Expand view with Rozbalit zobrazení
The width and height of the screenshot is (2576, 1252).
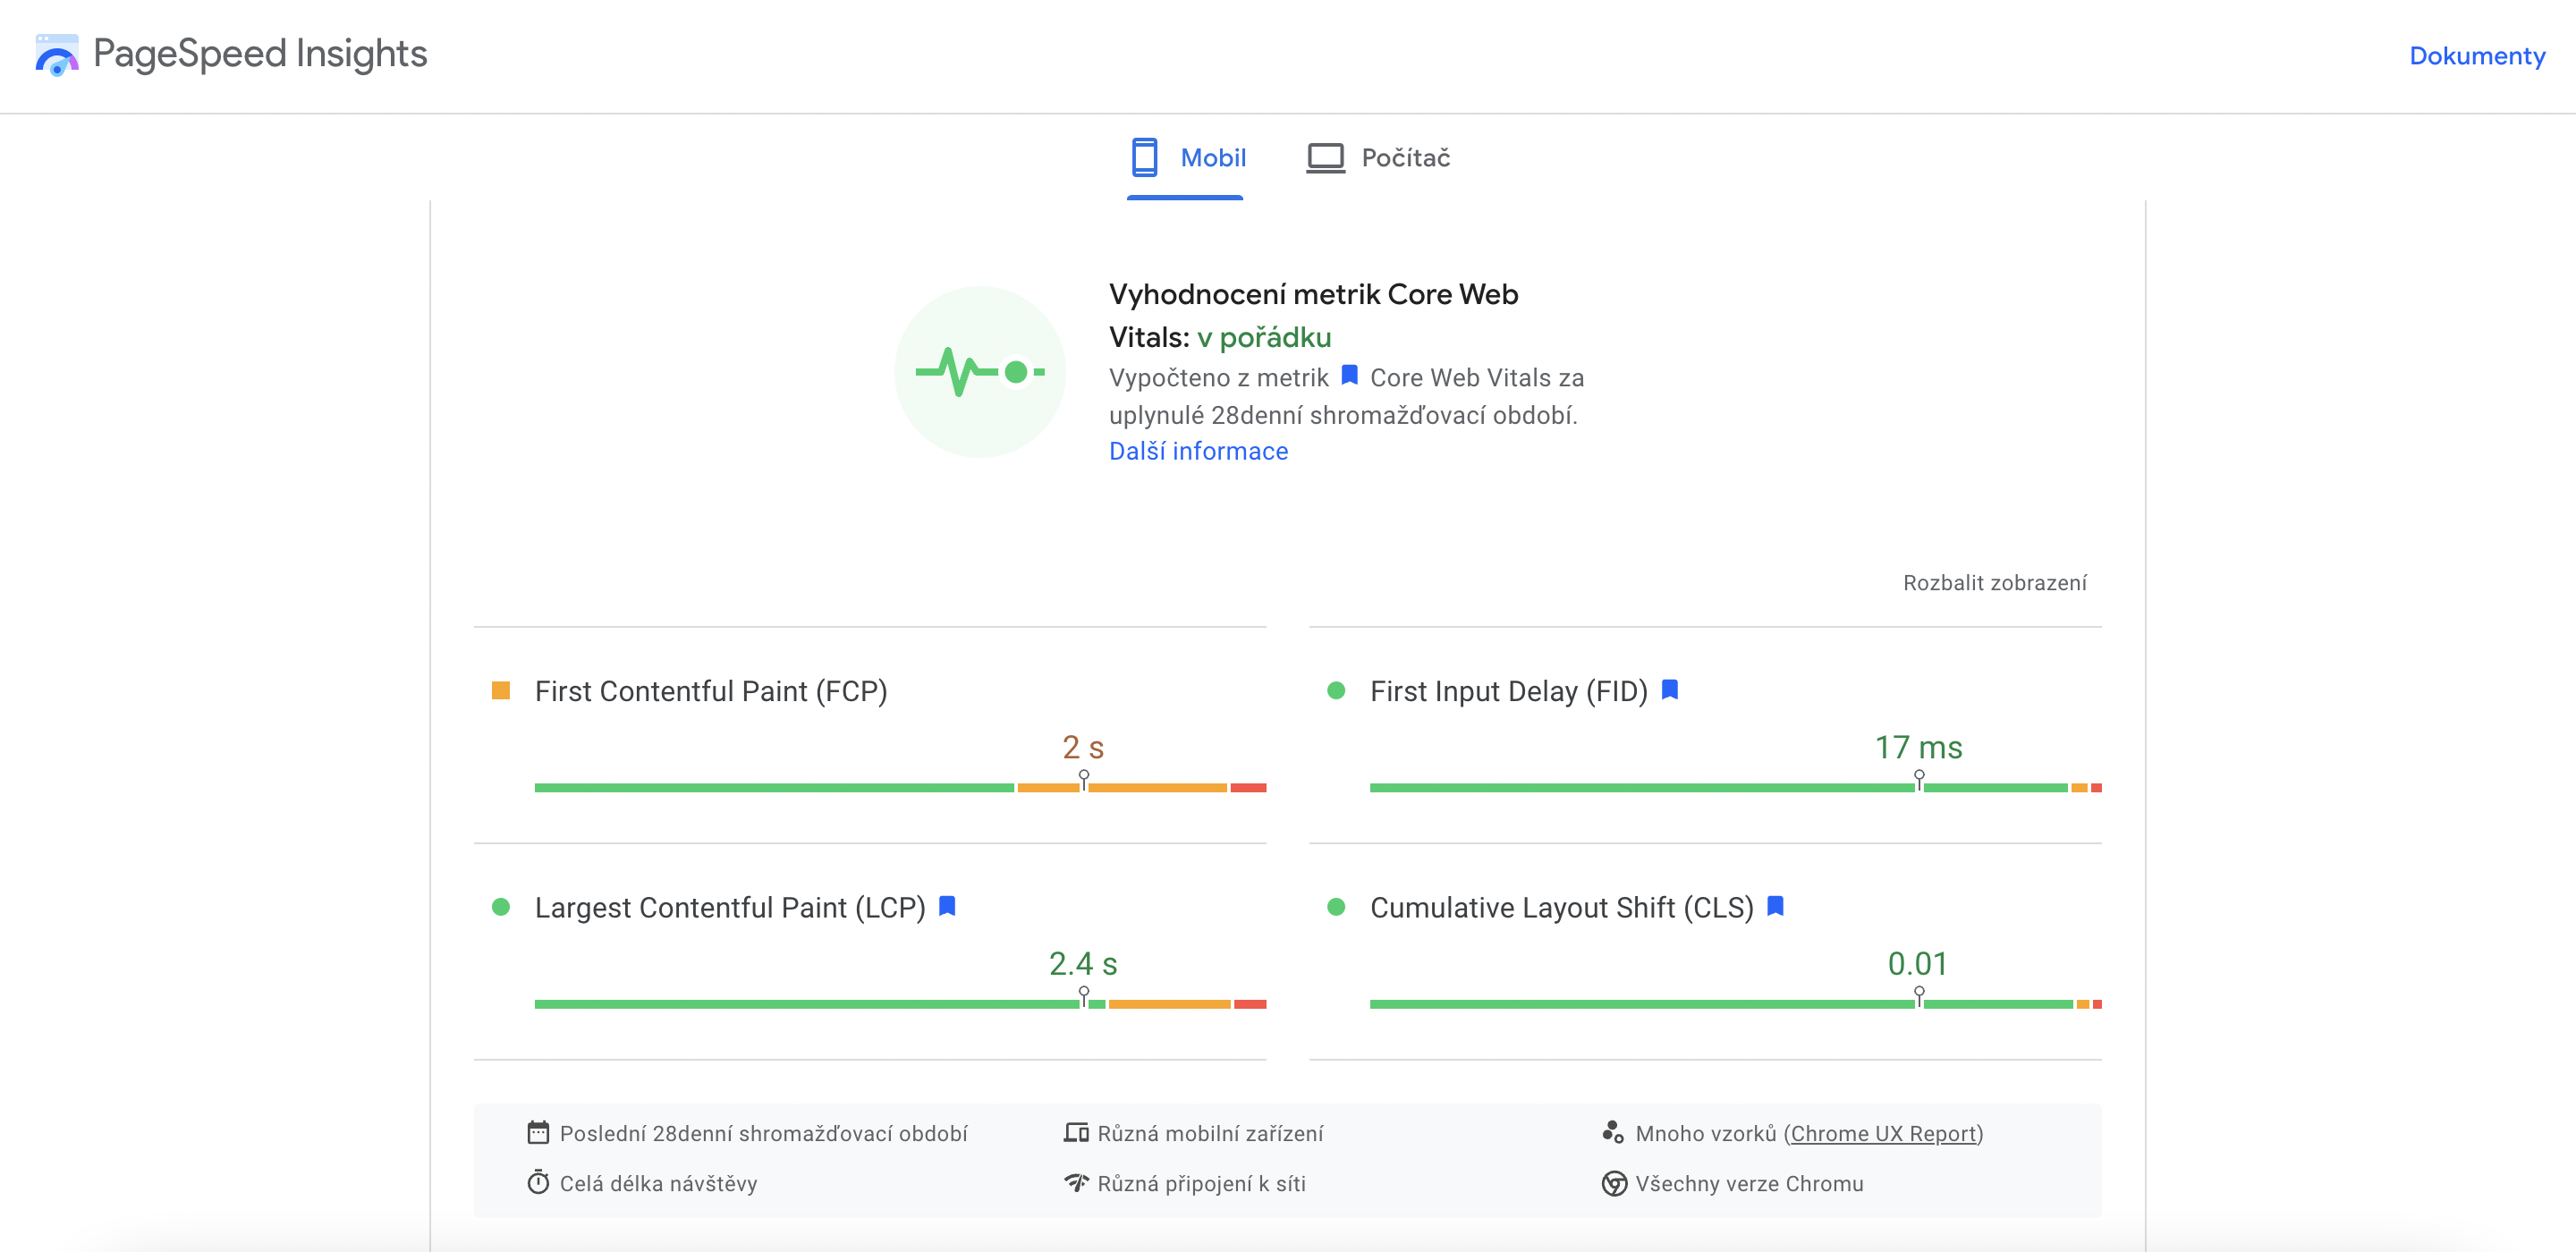tap(1994, 582)
